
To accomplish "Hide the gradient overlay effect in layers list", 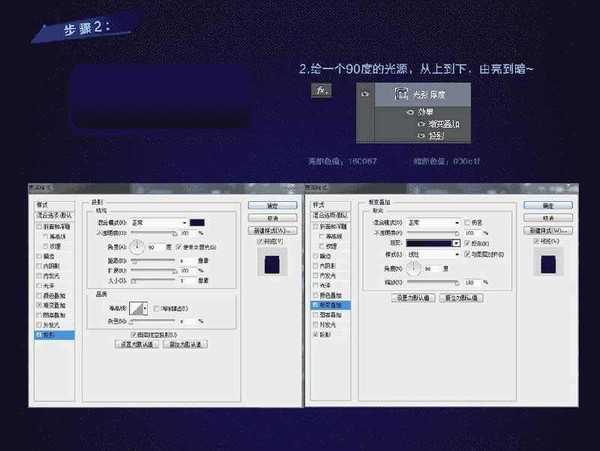I will point(421,124).
